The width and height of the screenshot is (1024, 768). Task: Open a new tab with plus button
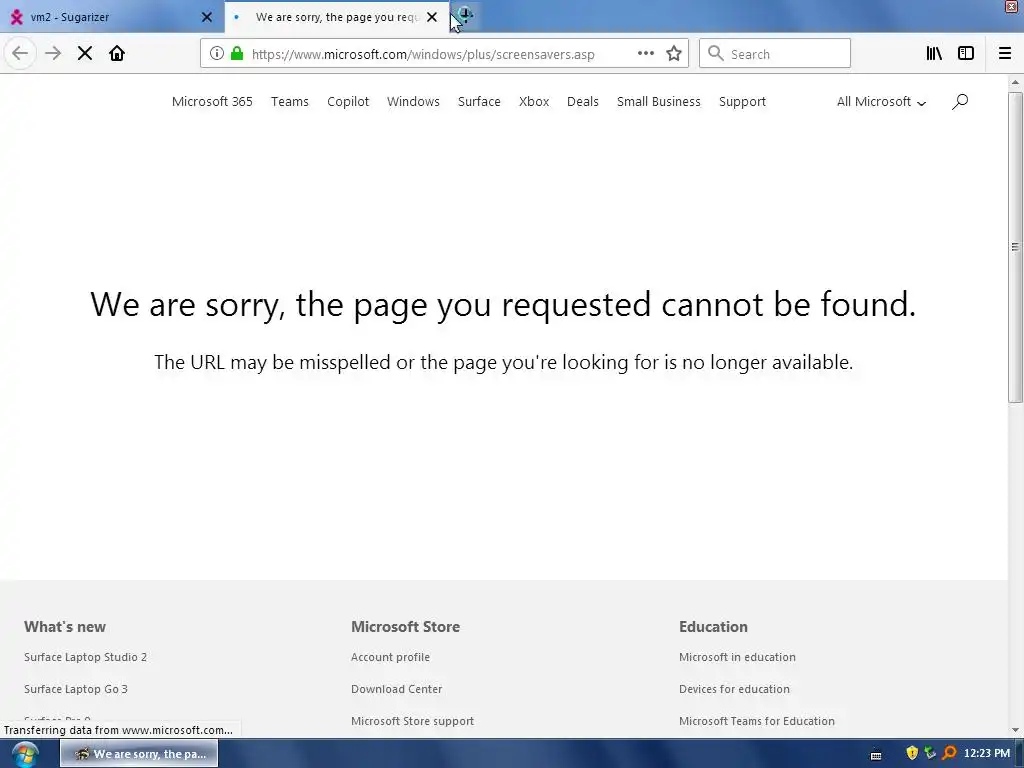[465, 16]
